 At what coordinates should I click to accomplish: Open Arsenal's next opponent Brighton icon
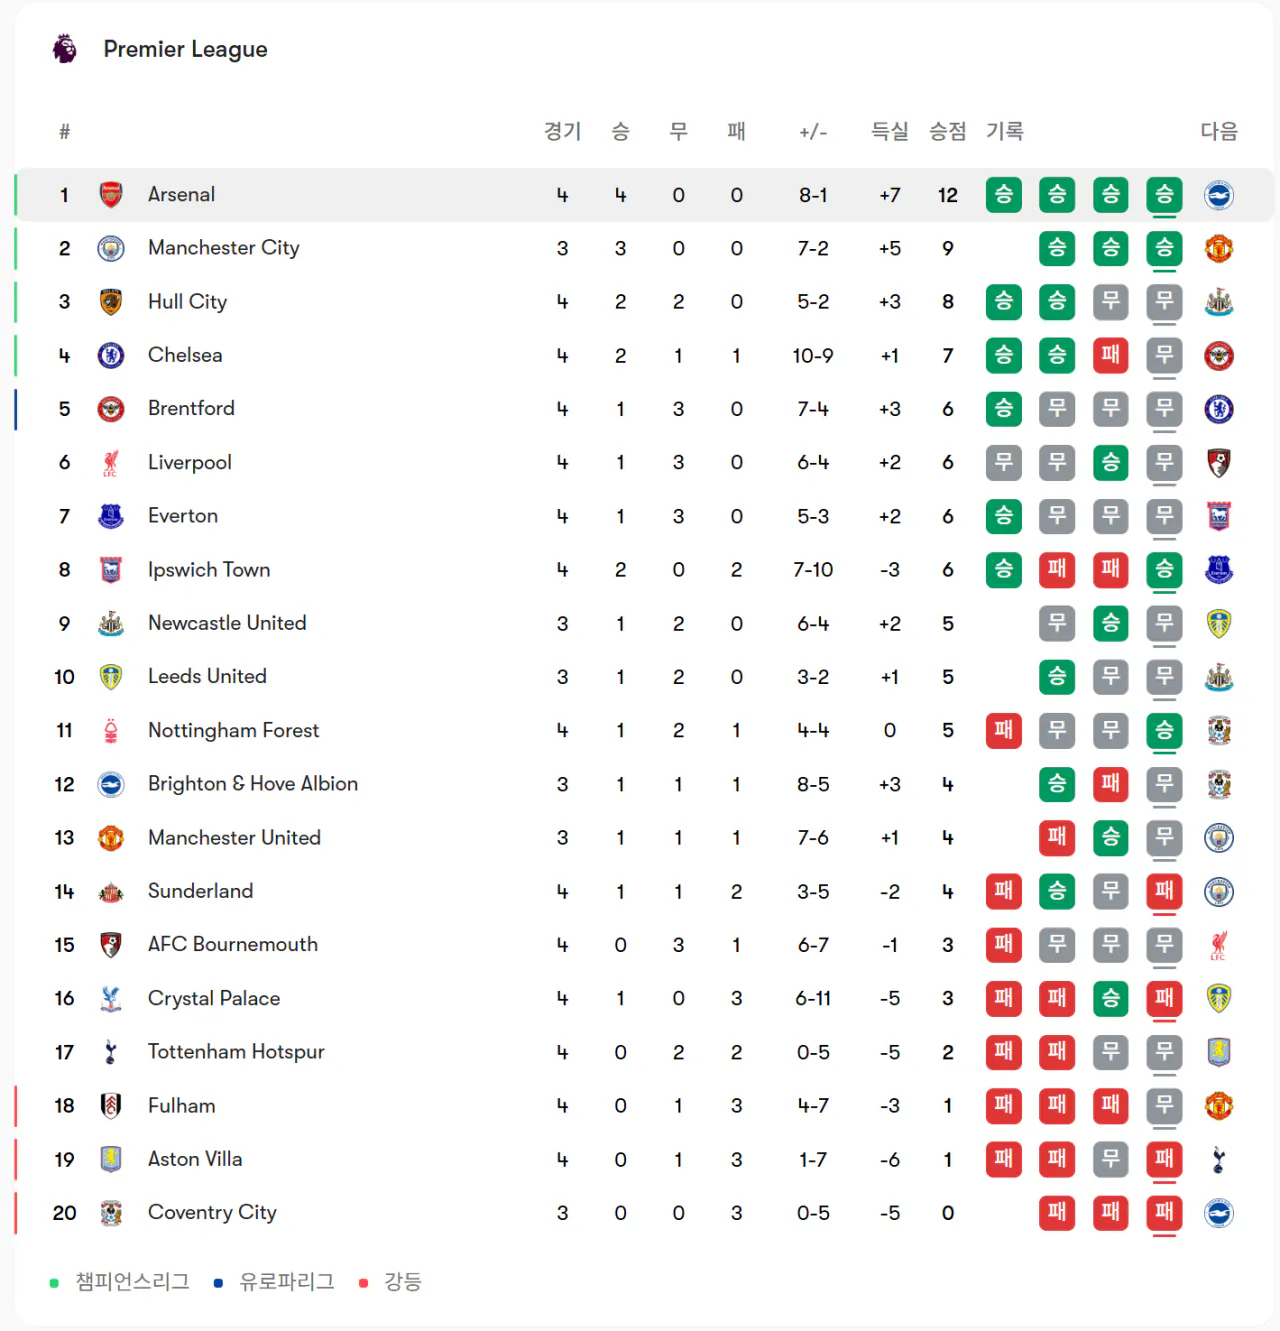tap(1218, 195)
